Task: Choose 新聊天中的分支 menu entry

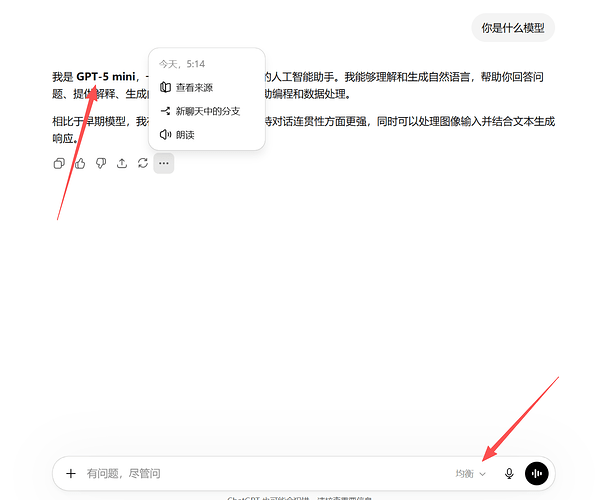Action: coord(207,111)
